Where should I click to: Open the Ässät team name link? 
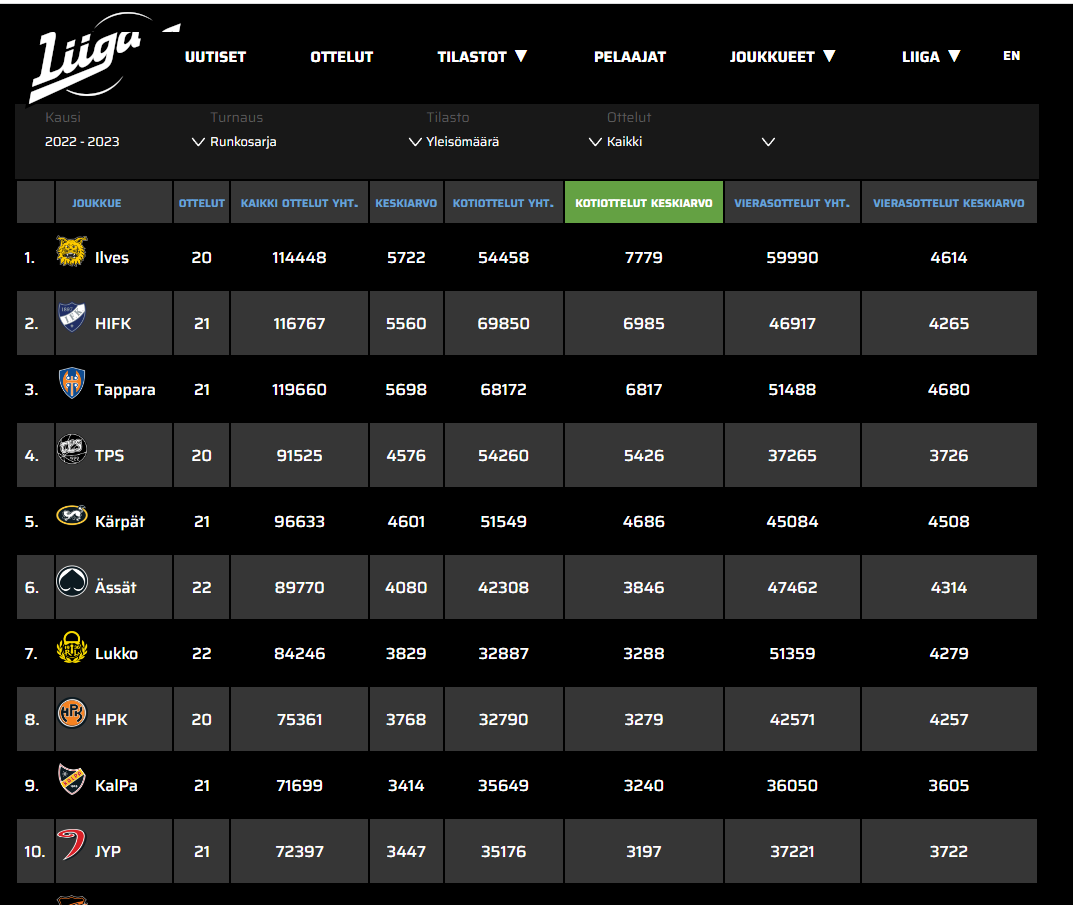(x=116, y=587)
